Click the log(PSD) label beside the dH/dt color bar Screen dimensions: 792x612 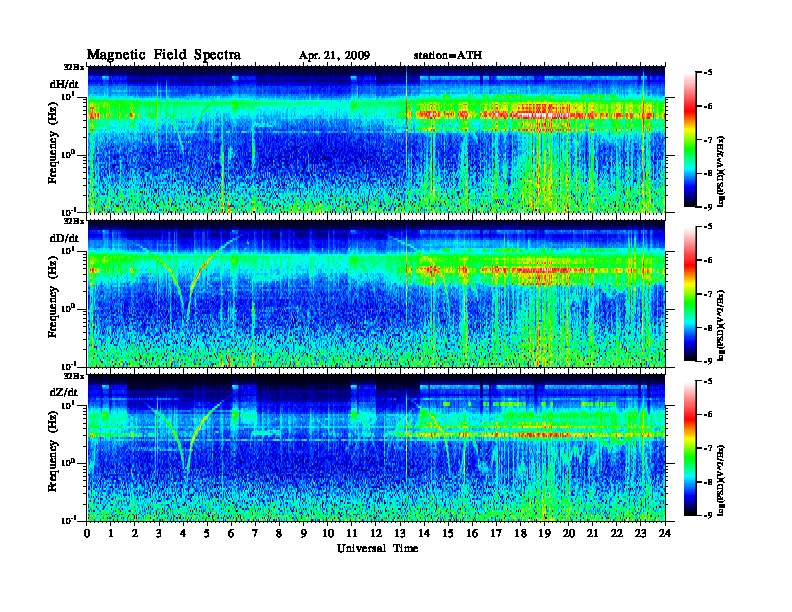[x=722, y=171]
